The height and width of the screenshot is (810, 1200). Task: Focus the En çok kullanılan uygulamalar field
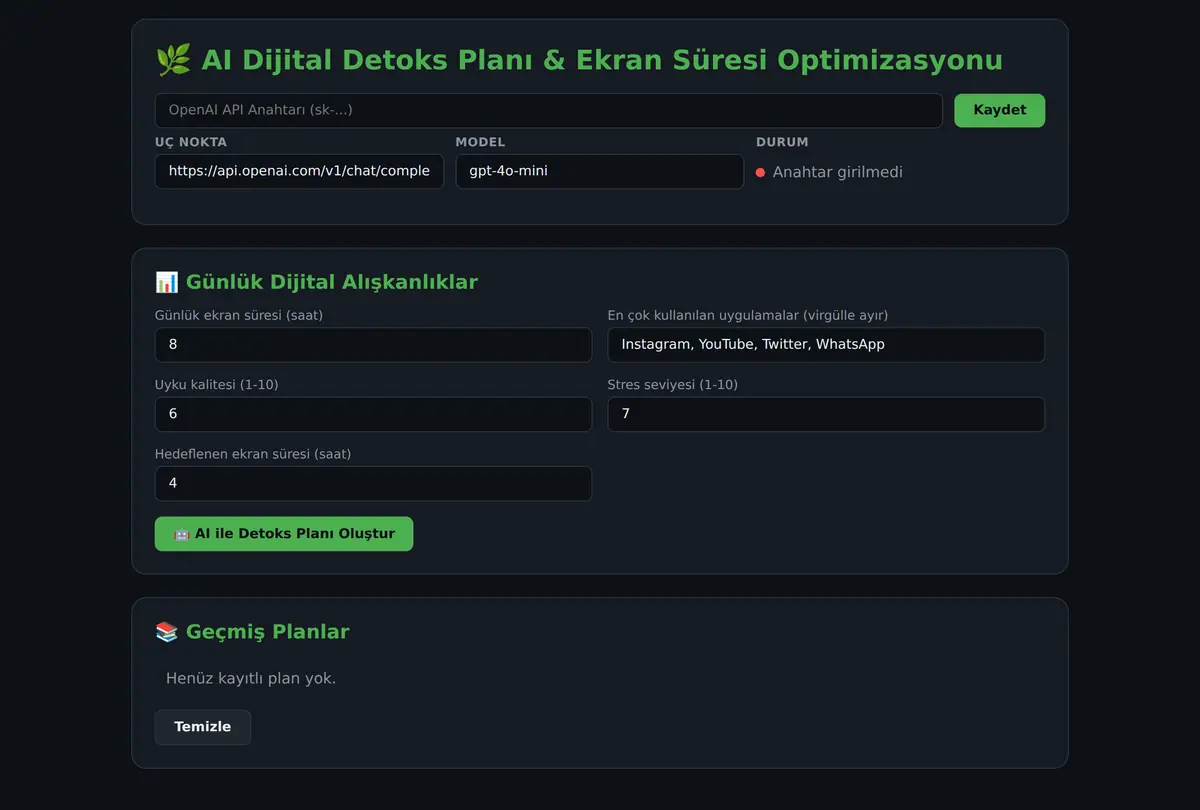(826, 345)
